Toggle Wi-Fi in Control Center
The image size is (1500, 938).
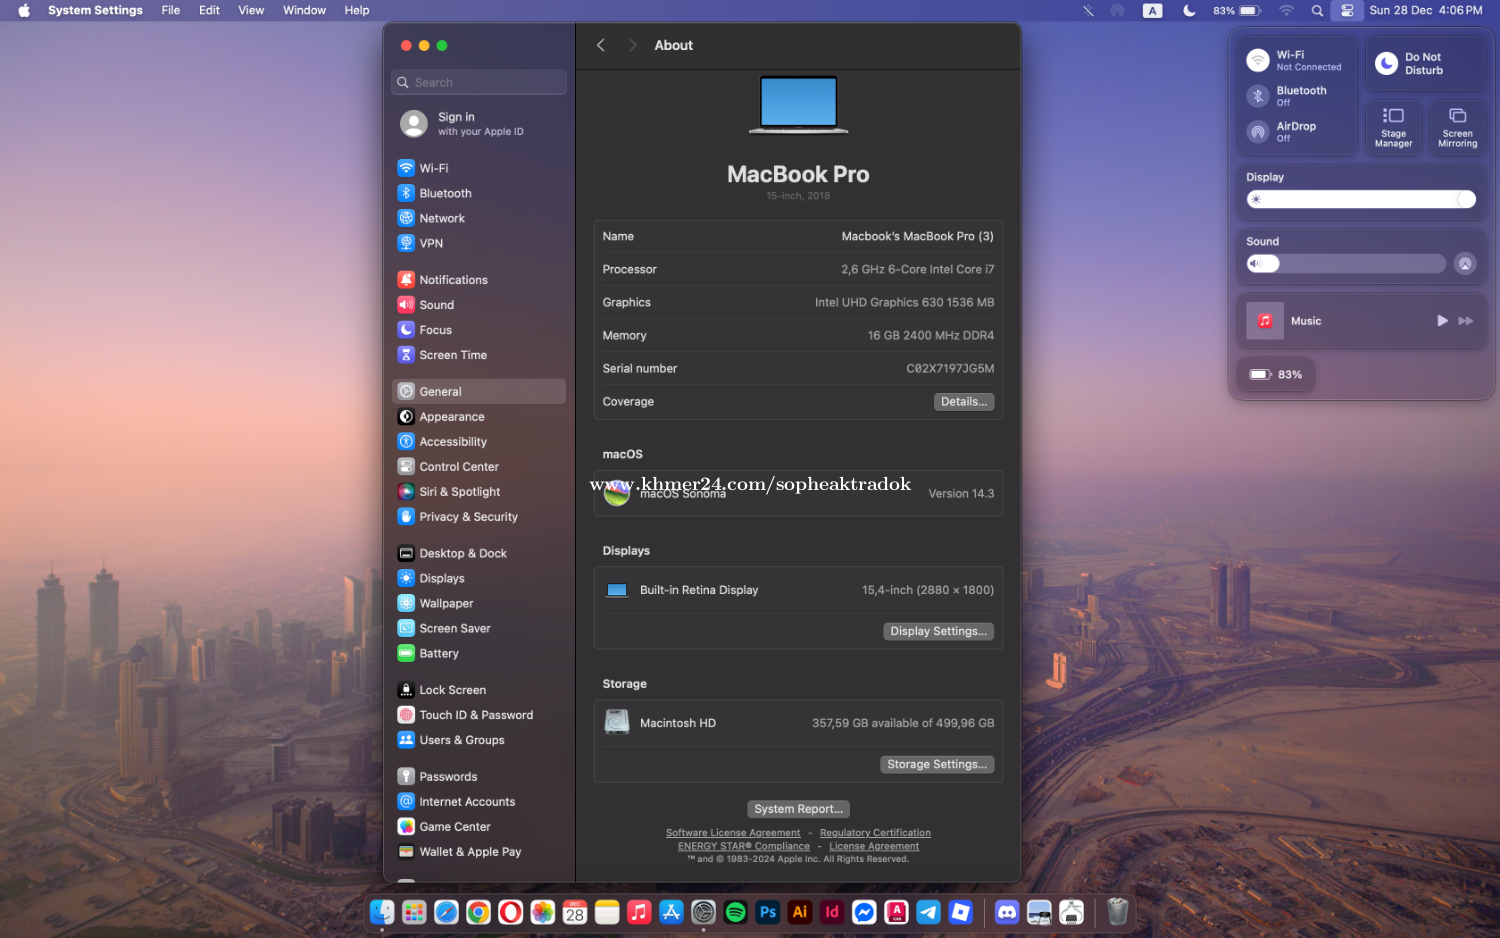pyautogui.click(x=1258, y=61)
